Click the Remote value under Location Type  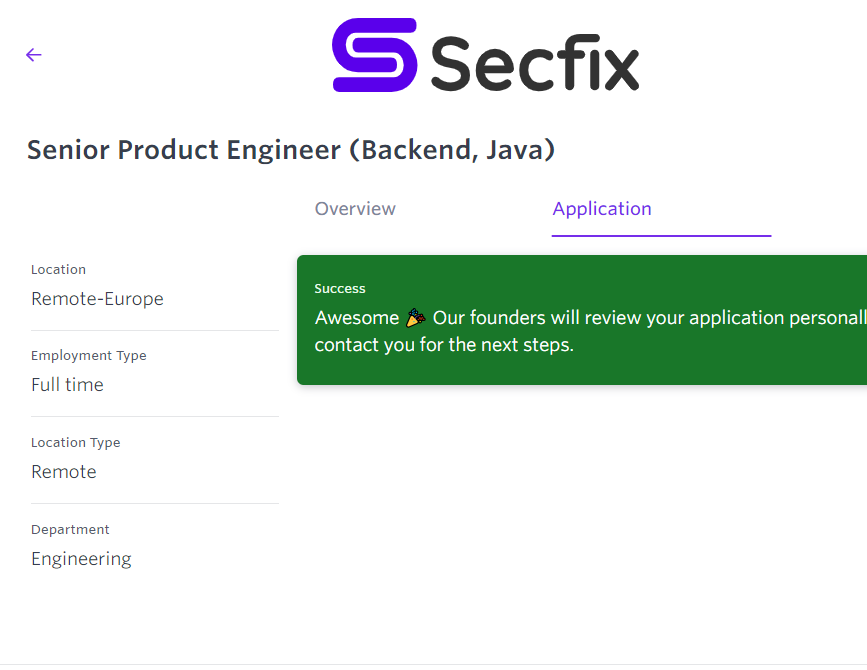pyautogui.click(x=64, y=472)
